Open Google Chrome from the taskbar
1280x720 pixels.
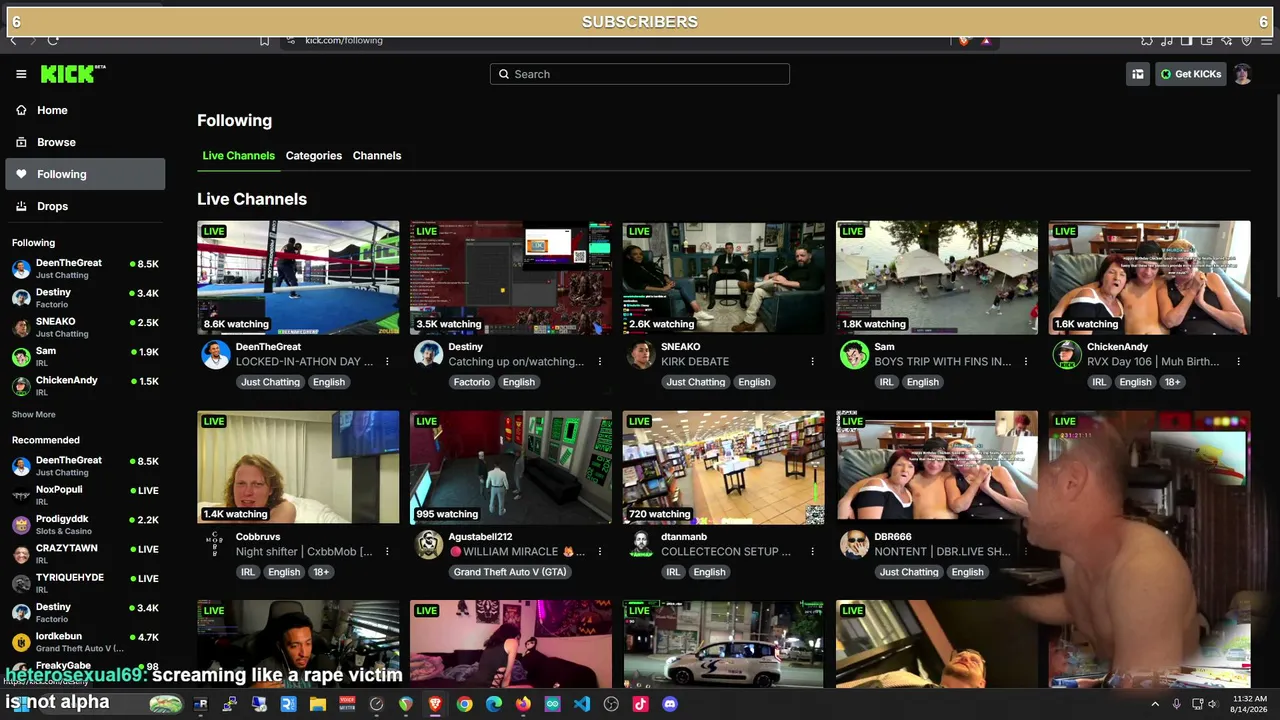464,704
